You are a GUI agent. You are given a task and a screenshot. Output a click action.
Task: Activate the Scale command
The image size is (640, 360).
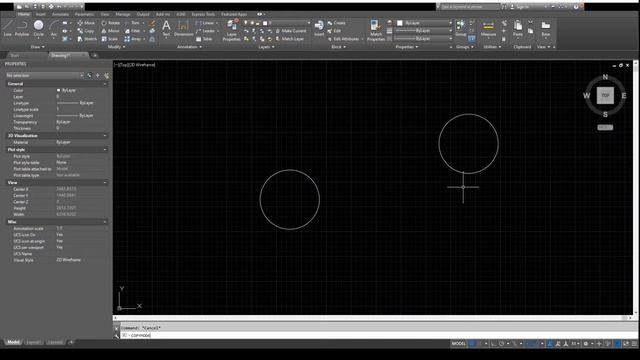pyautogui.click(x=109, y=39)
